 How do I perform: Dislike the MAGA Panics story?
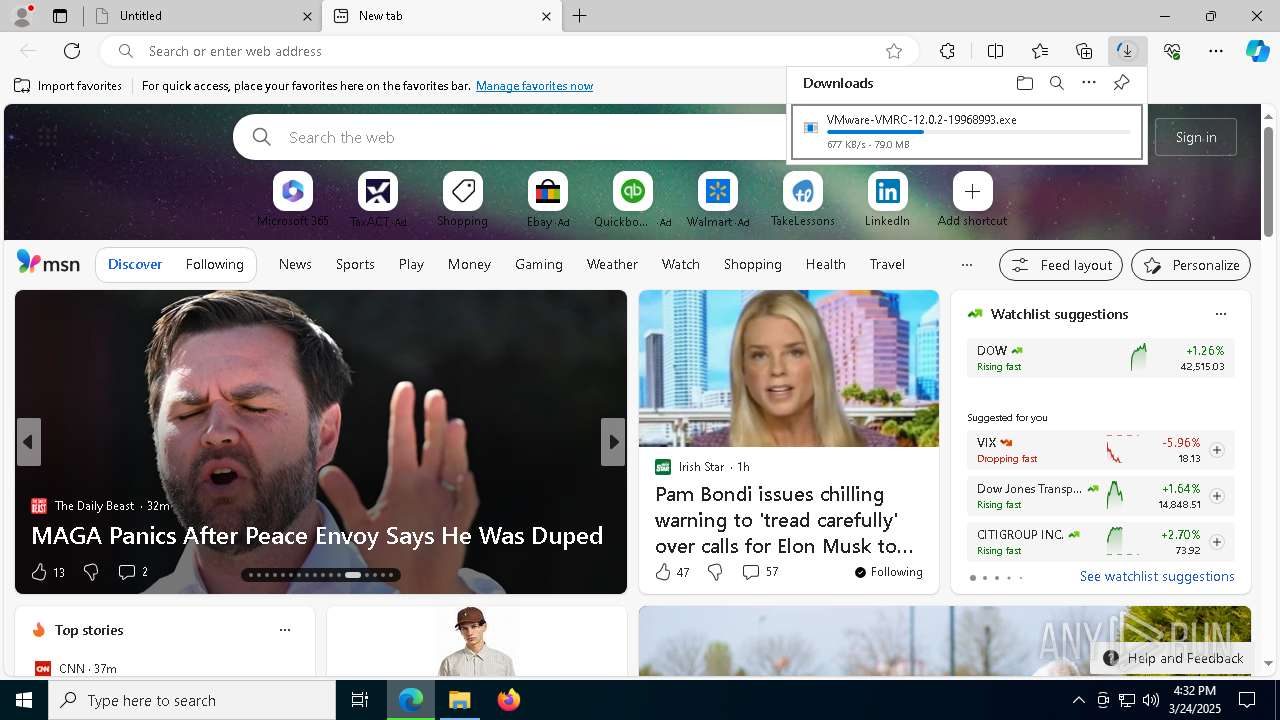pyautogui.click(x=91, y=572)
